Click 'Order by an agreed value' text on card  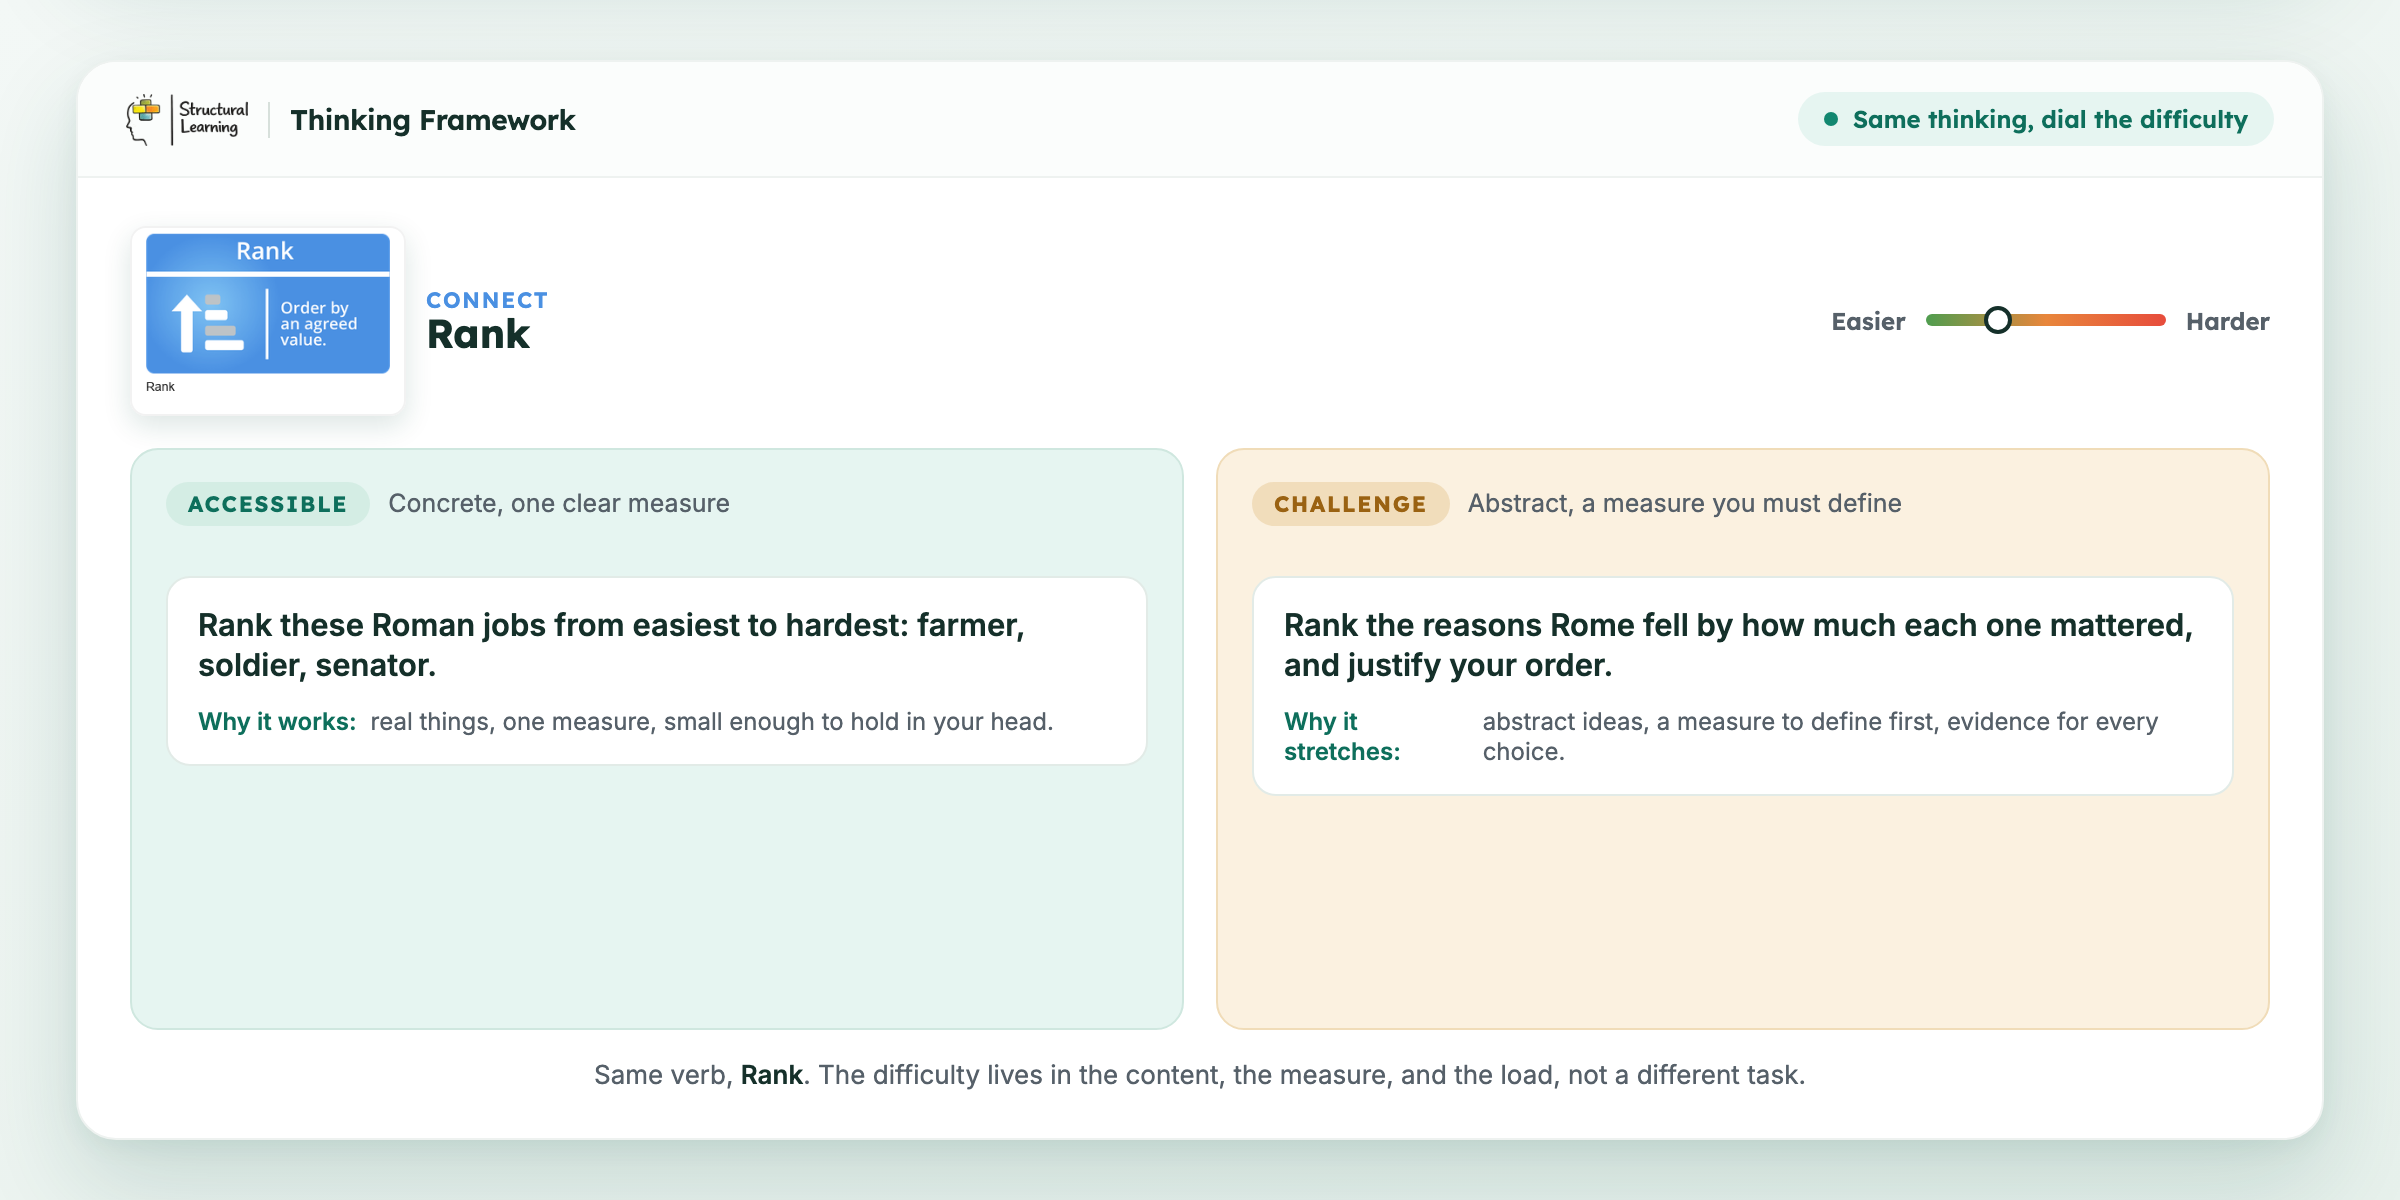pyautogui.click(x=319, y=324)
